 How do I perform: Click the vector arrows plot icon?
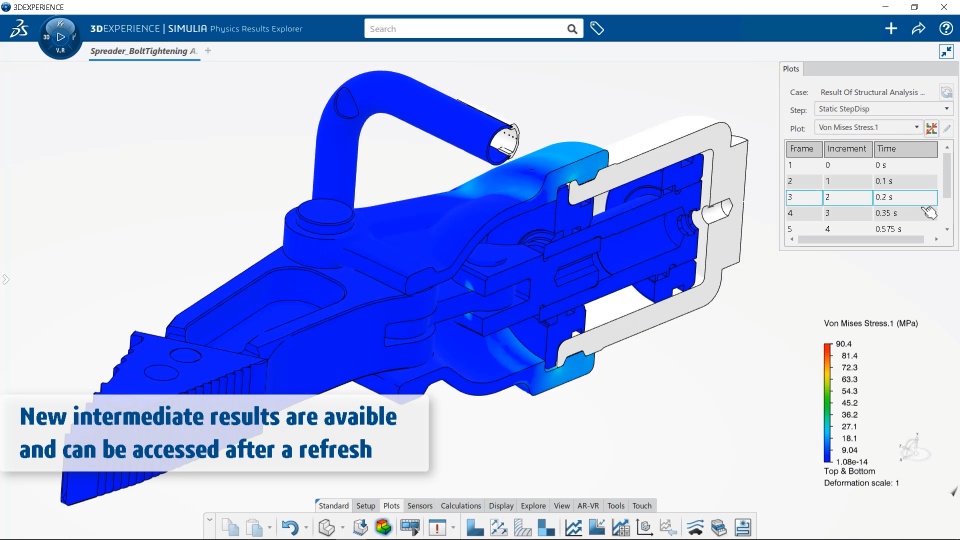coord(499,527)
